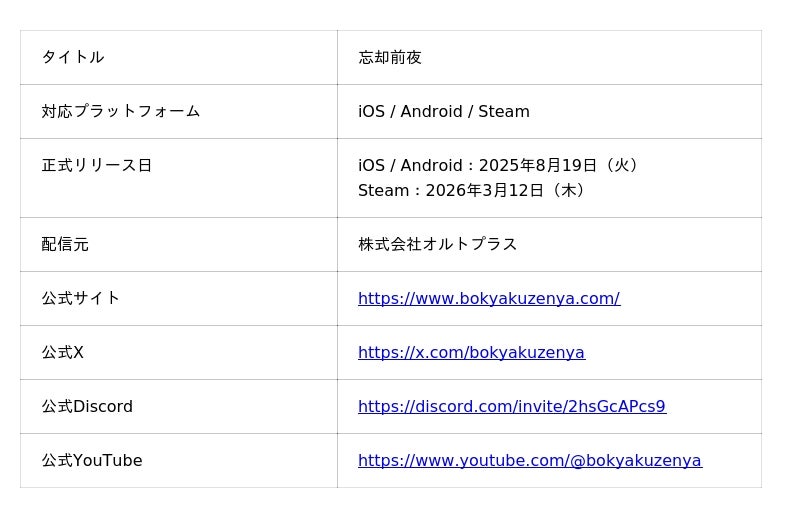Click the 株式会社オルトプラス publisher text
Viewport: 800px width, 518px height.
[x=437, y=244]
